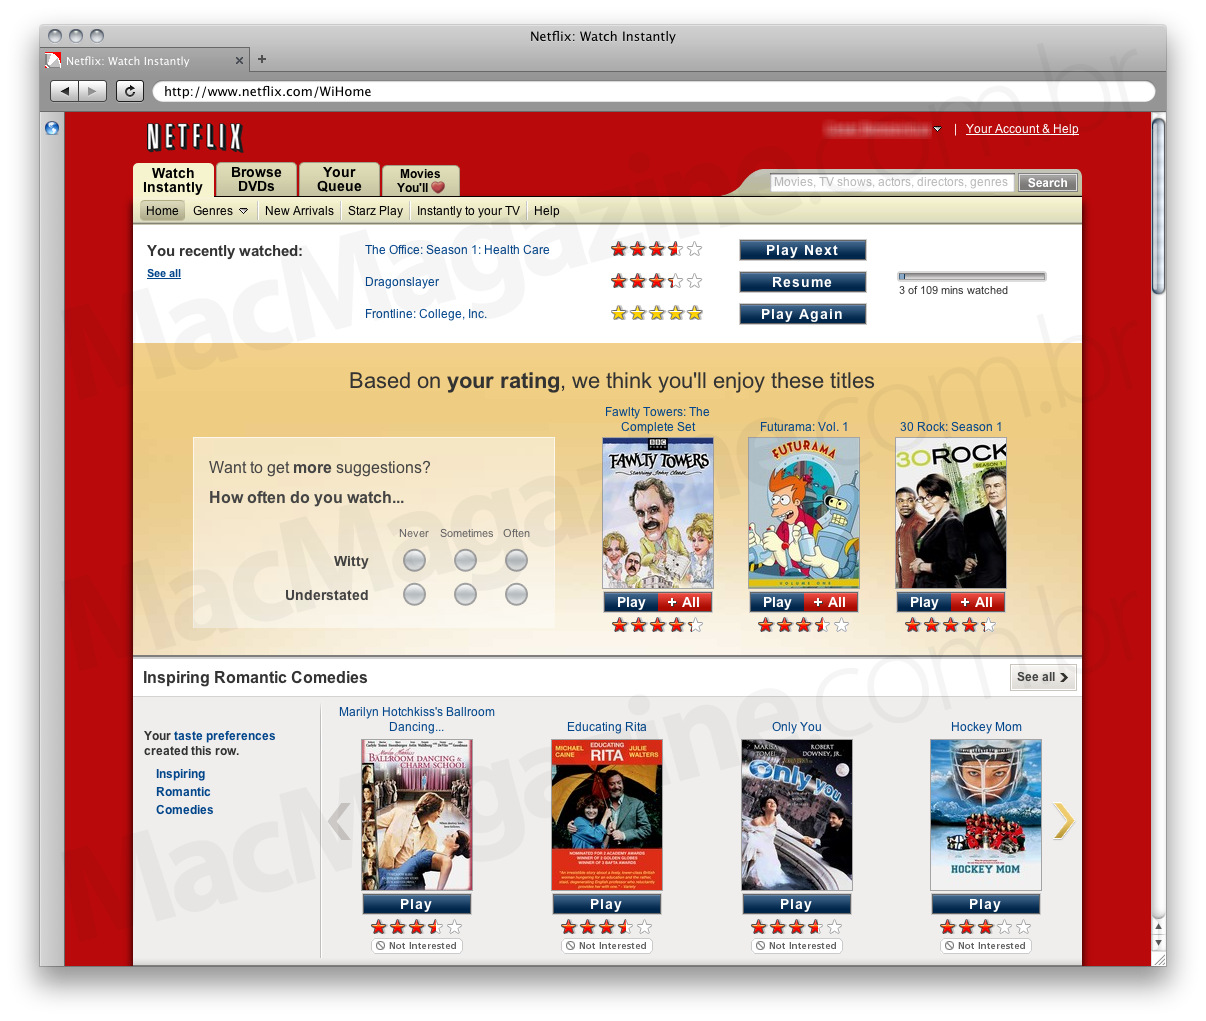
Task: Reload the page with the refresh icon
Action: (130, 91)
